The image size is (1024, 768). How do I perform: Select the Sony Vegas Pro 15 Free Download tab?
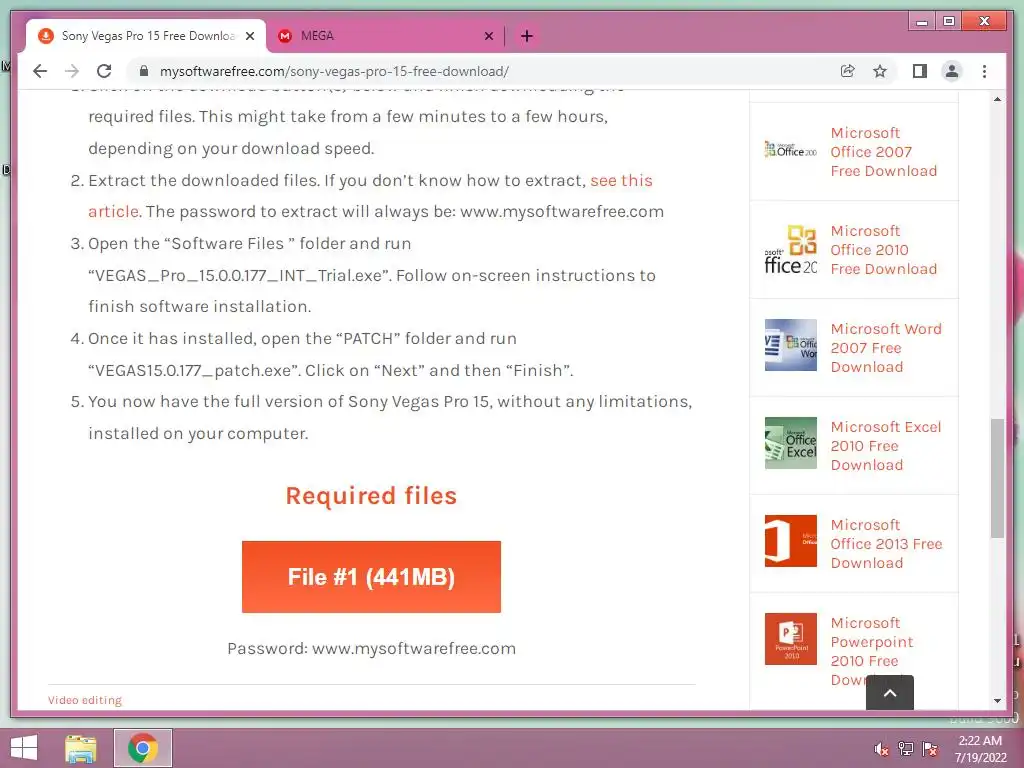146,36
